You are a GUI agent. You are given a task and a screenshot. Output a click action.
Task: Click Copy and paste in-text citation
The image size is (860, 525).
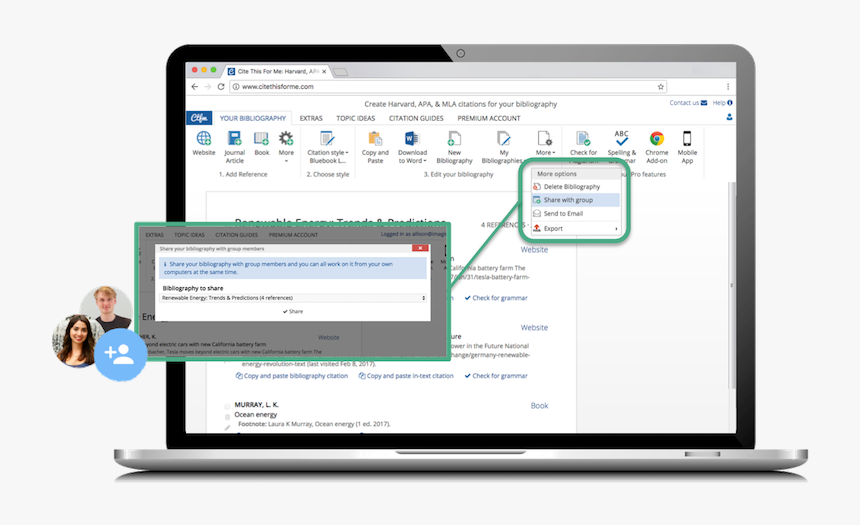[406, 376]
